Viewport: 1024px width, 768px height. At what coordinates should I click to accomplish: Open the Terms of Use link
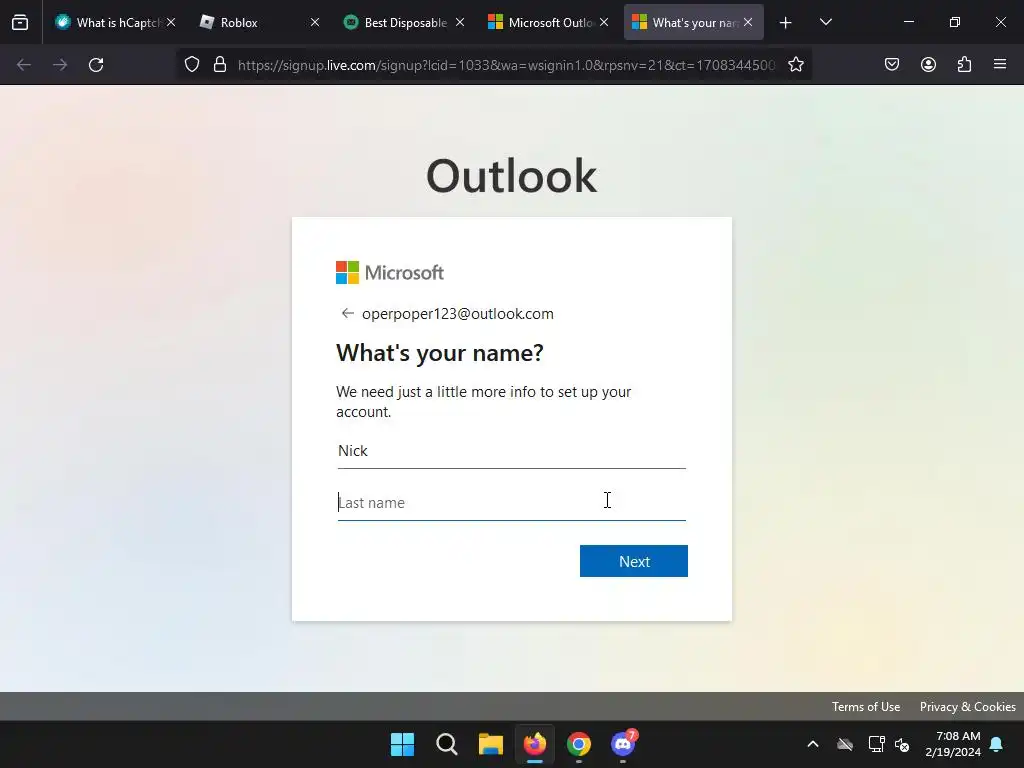(865, 707)
